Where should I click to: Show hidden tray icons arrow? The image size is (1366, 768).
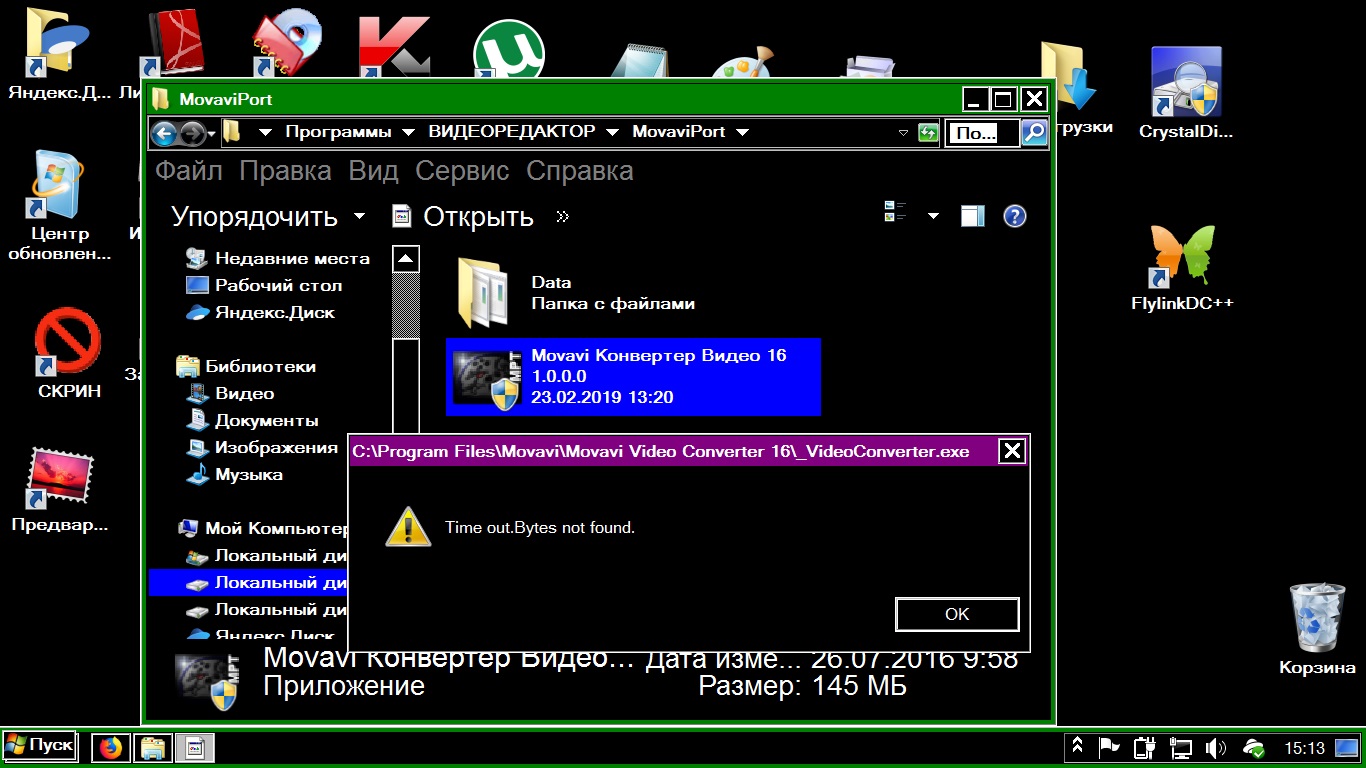(1077, 746)
